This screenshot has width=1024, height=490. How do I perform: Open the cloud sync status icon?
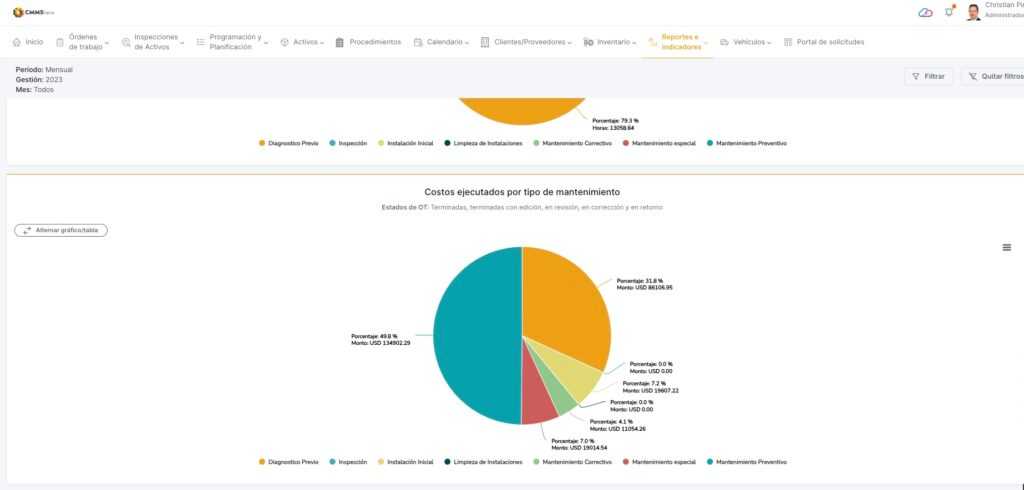click(x=925, y=12)
